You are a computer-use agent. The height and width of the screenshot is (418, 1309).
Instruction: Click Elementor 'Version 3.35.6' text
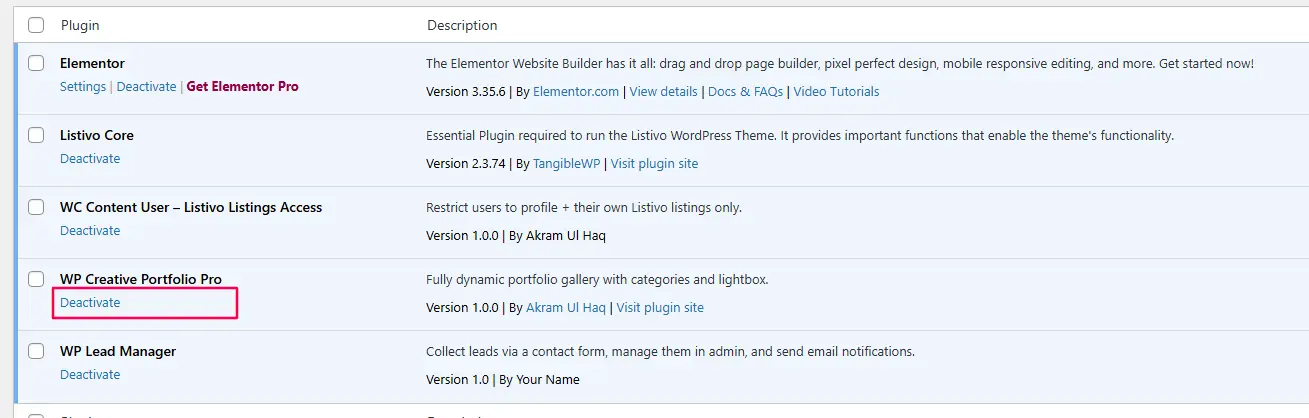tap(466, 92)
